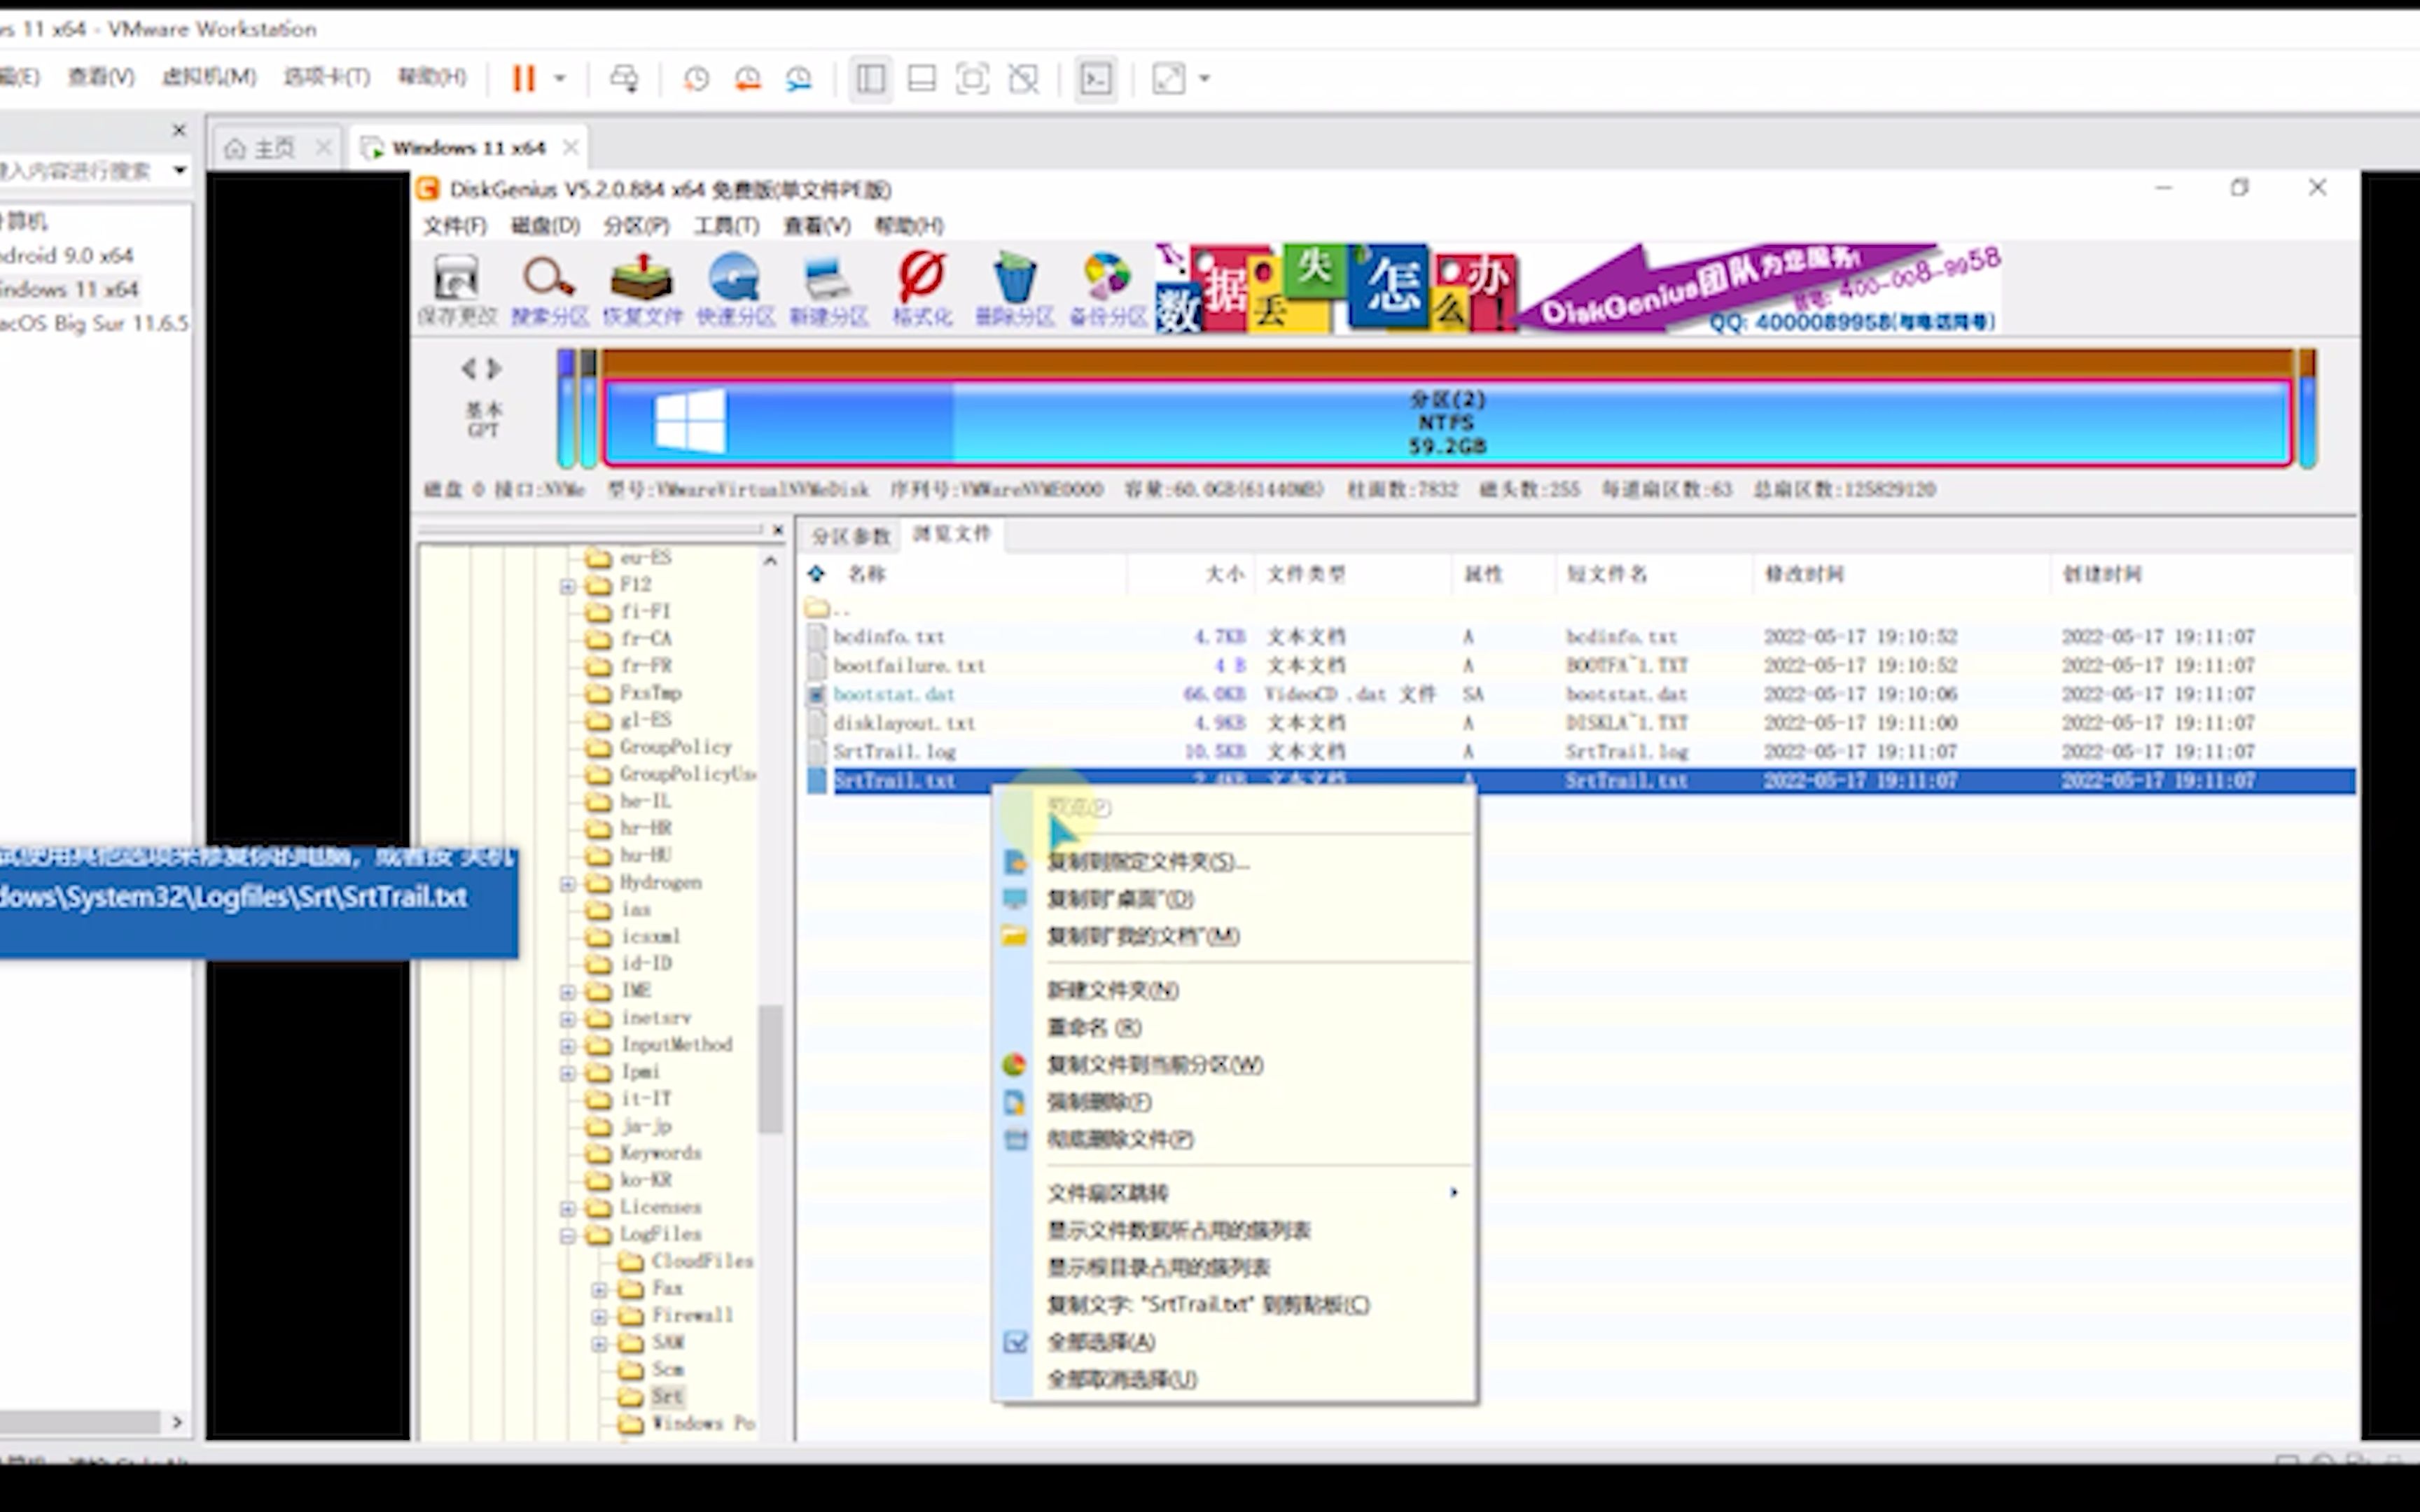Click 全部取消选择 in context menu
2420x1512 pixels.
1120,1378
